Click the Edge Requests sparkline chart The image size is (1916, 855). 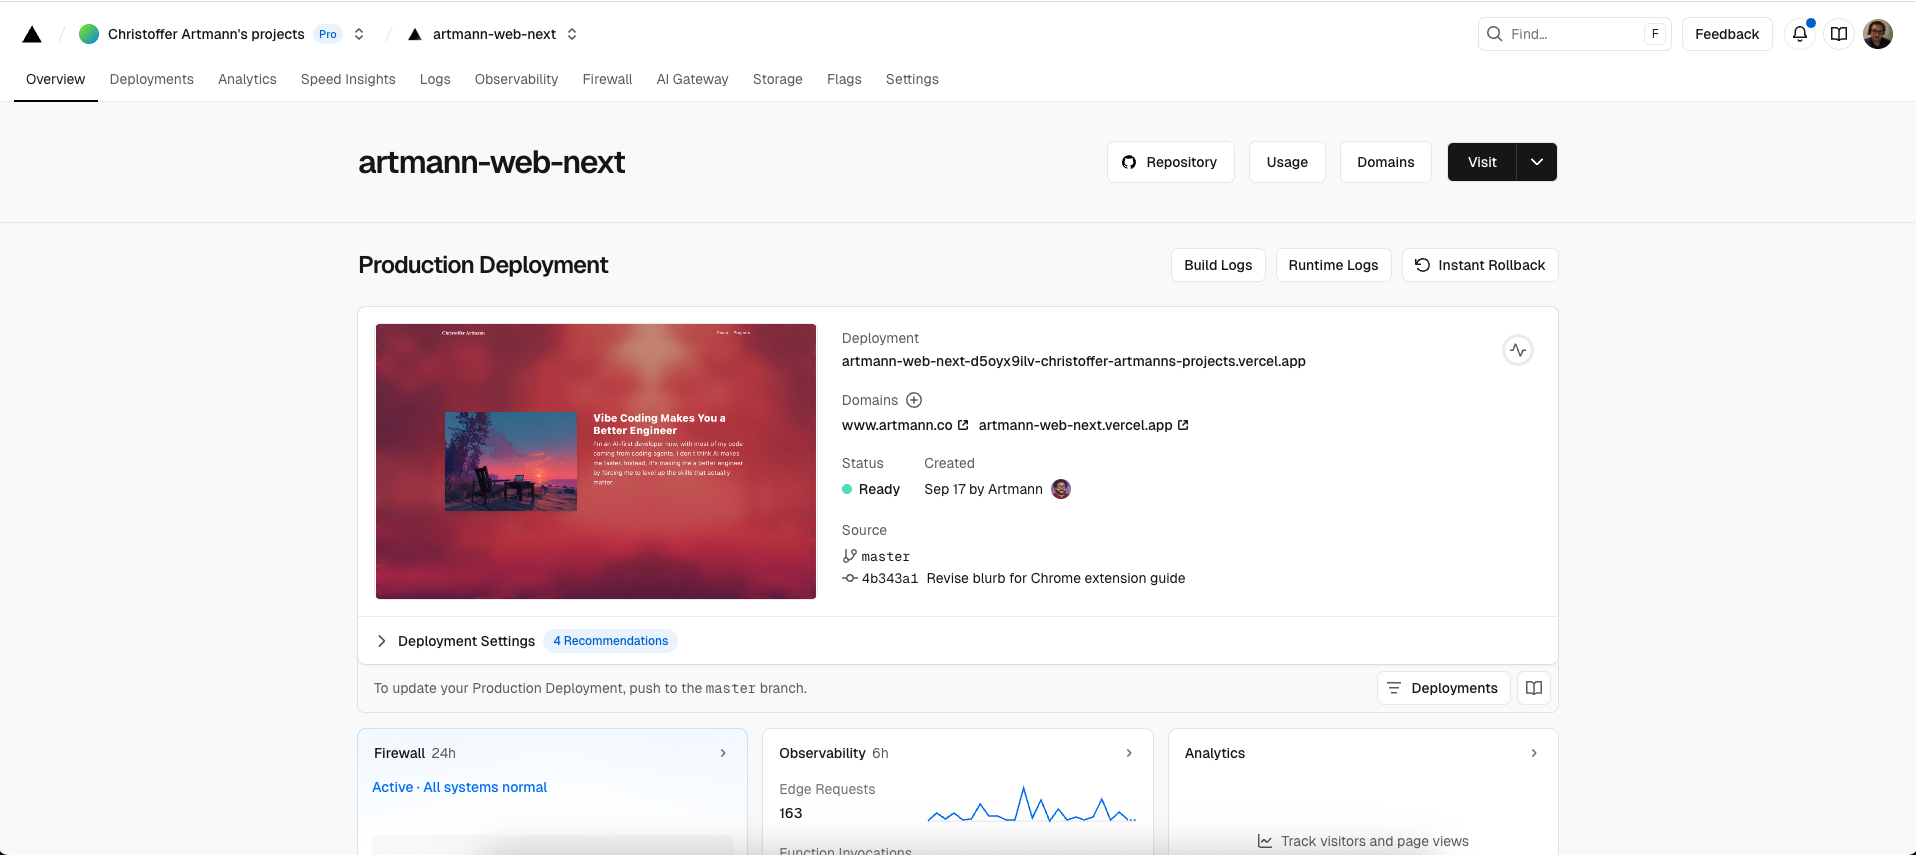1032,804
